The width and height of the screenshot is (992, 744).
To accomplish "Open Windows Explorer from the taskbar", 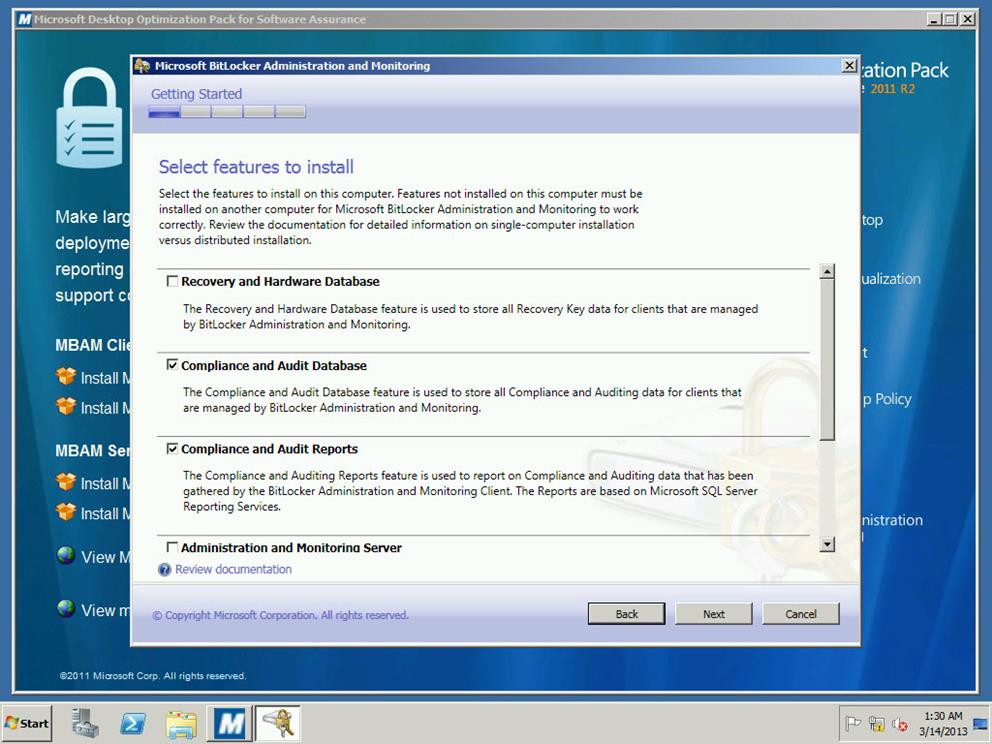I will tap(181, 723).
